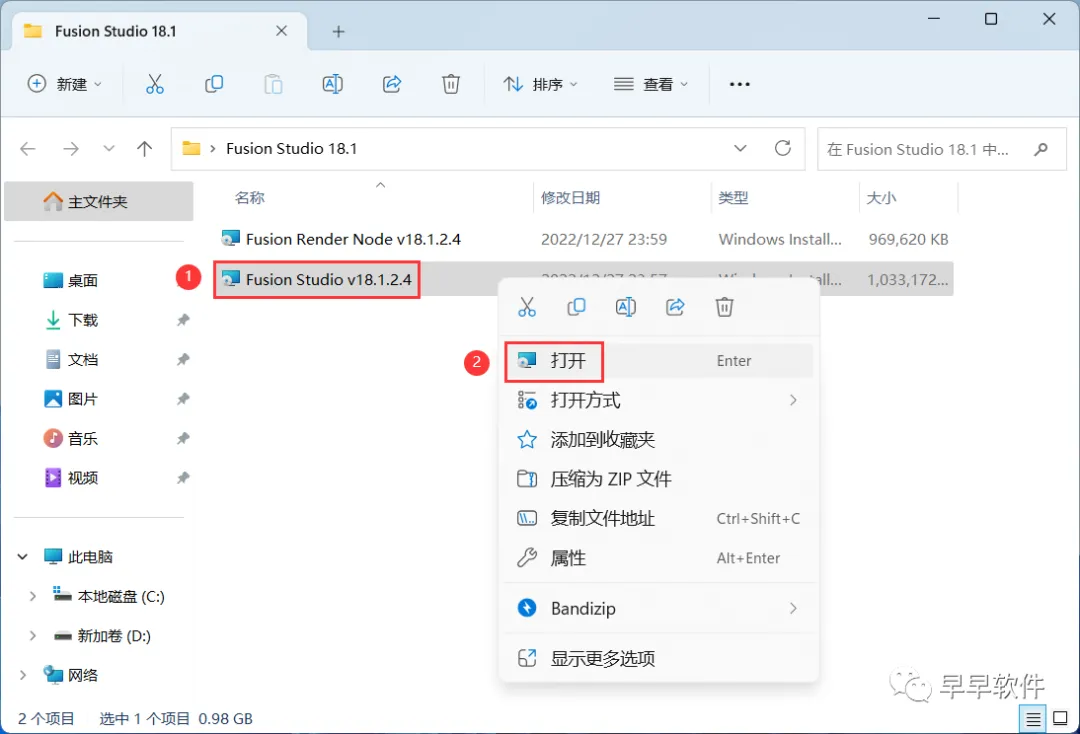Image resolution: width=1080 pixels, height=734 pixels.
Task: Select 主文件夹 in the sidebar
Action: point(98,201)
